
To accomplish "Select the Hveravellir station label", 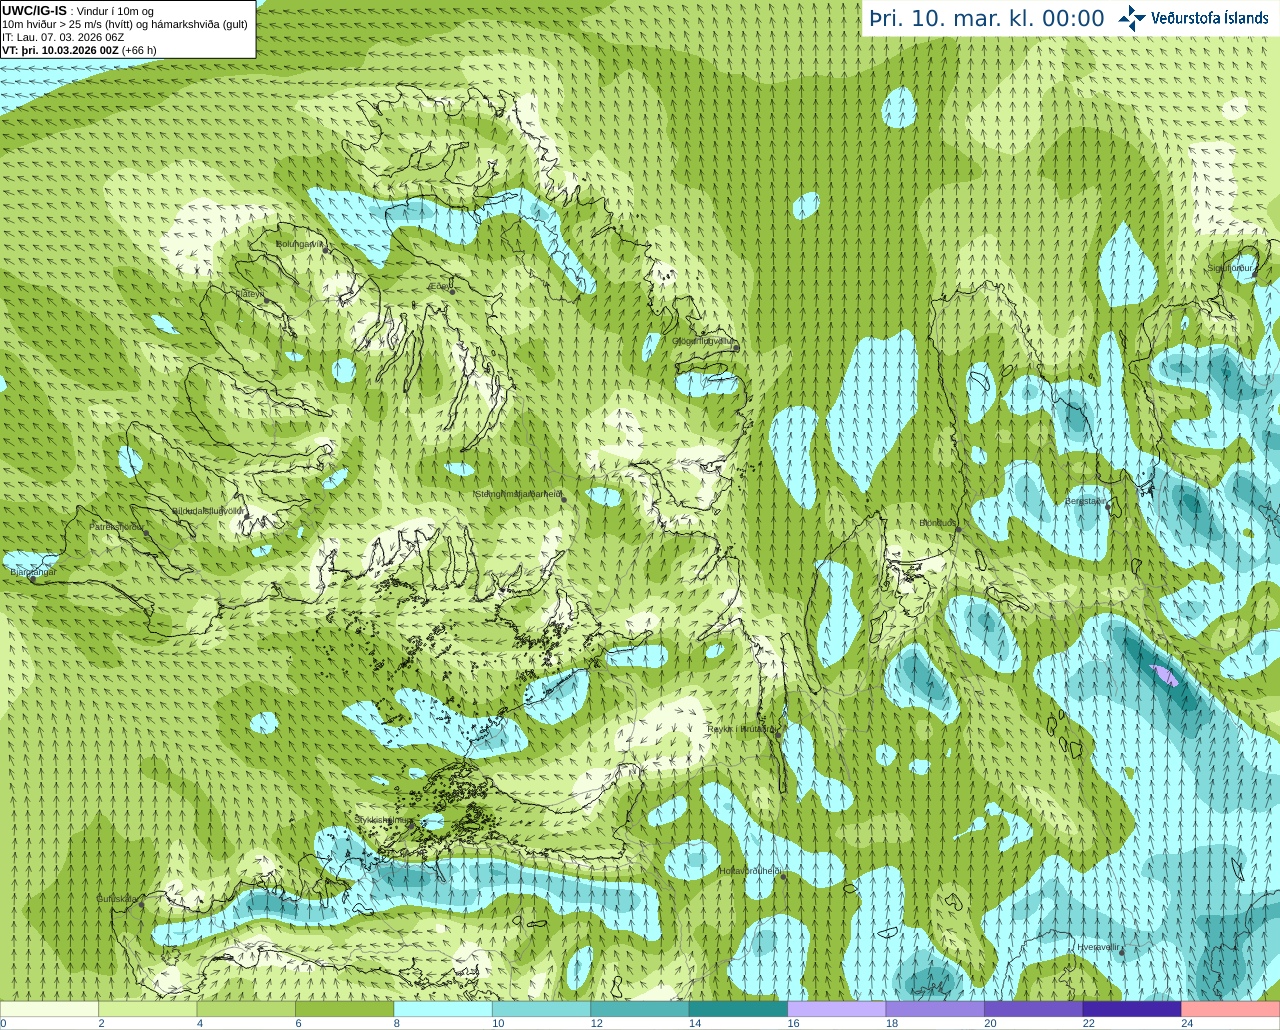I will coord(1098,947).
